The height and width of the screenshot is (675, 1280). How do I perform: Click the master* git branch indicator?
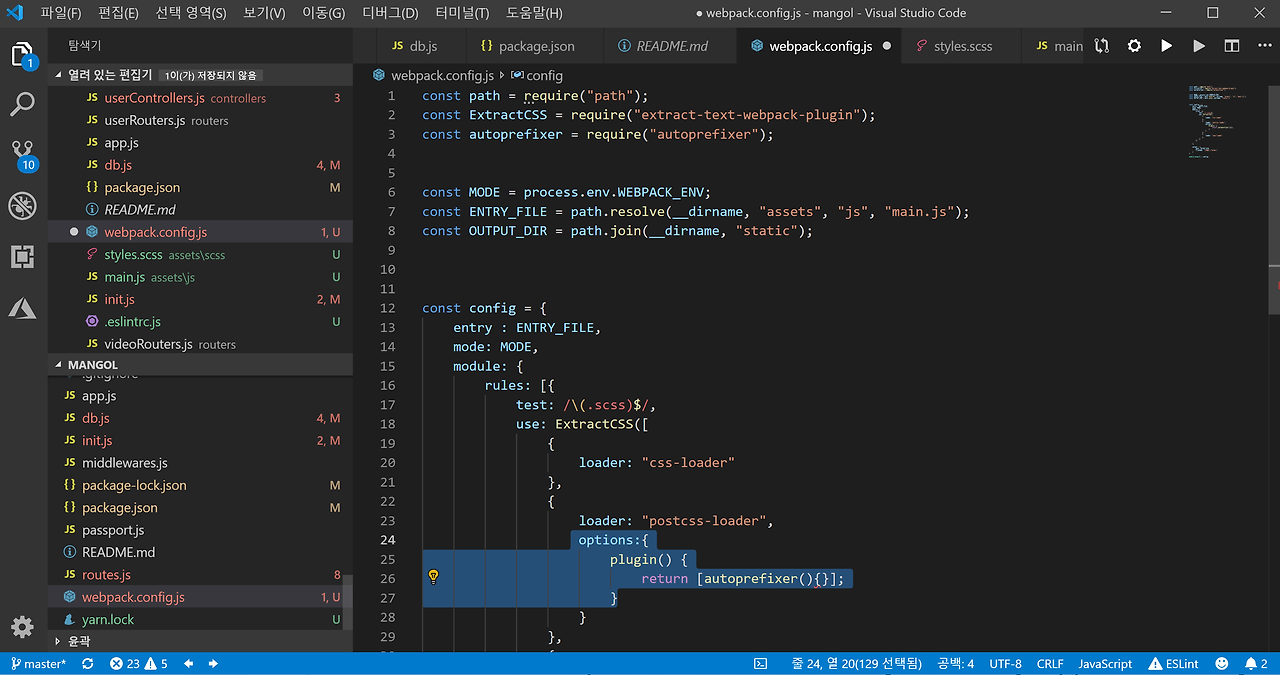click(x=38, y=664)
